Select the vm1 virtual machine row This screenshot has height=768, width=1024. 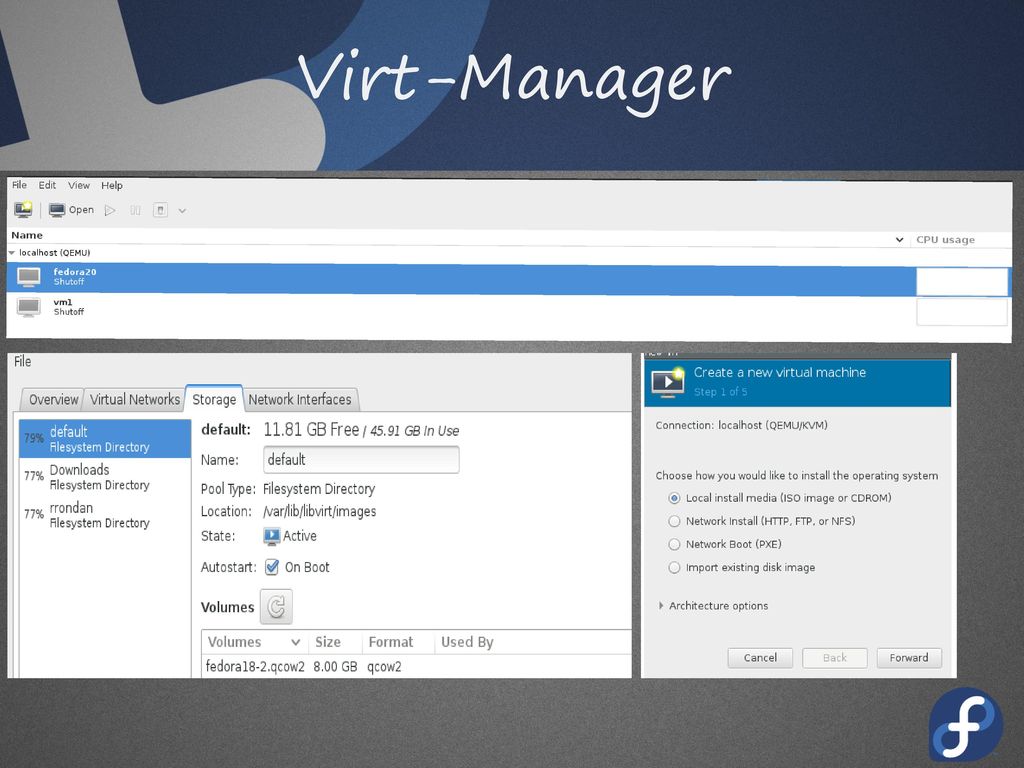509,308
